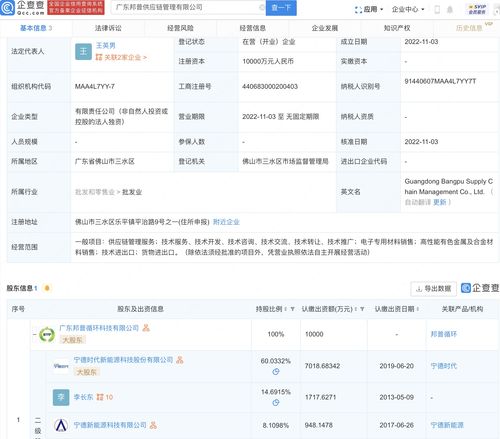500x439 pixels.
Task: Click the company search input field
Action: coord(187,7)
